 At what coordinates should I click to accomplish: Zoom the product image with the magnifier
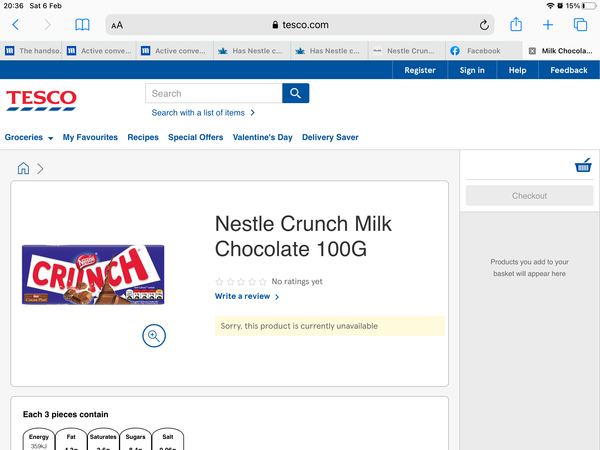[154, 336]
